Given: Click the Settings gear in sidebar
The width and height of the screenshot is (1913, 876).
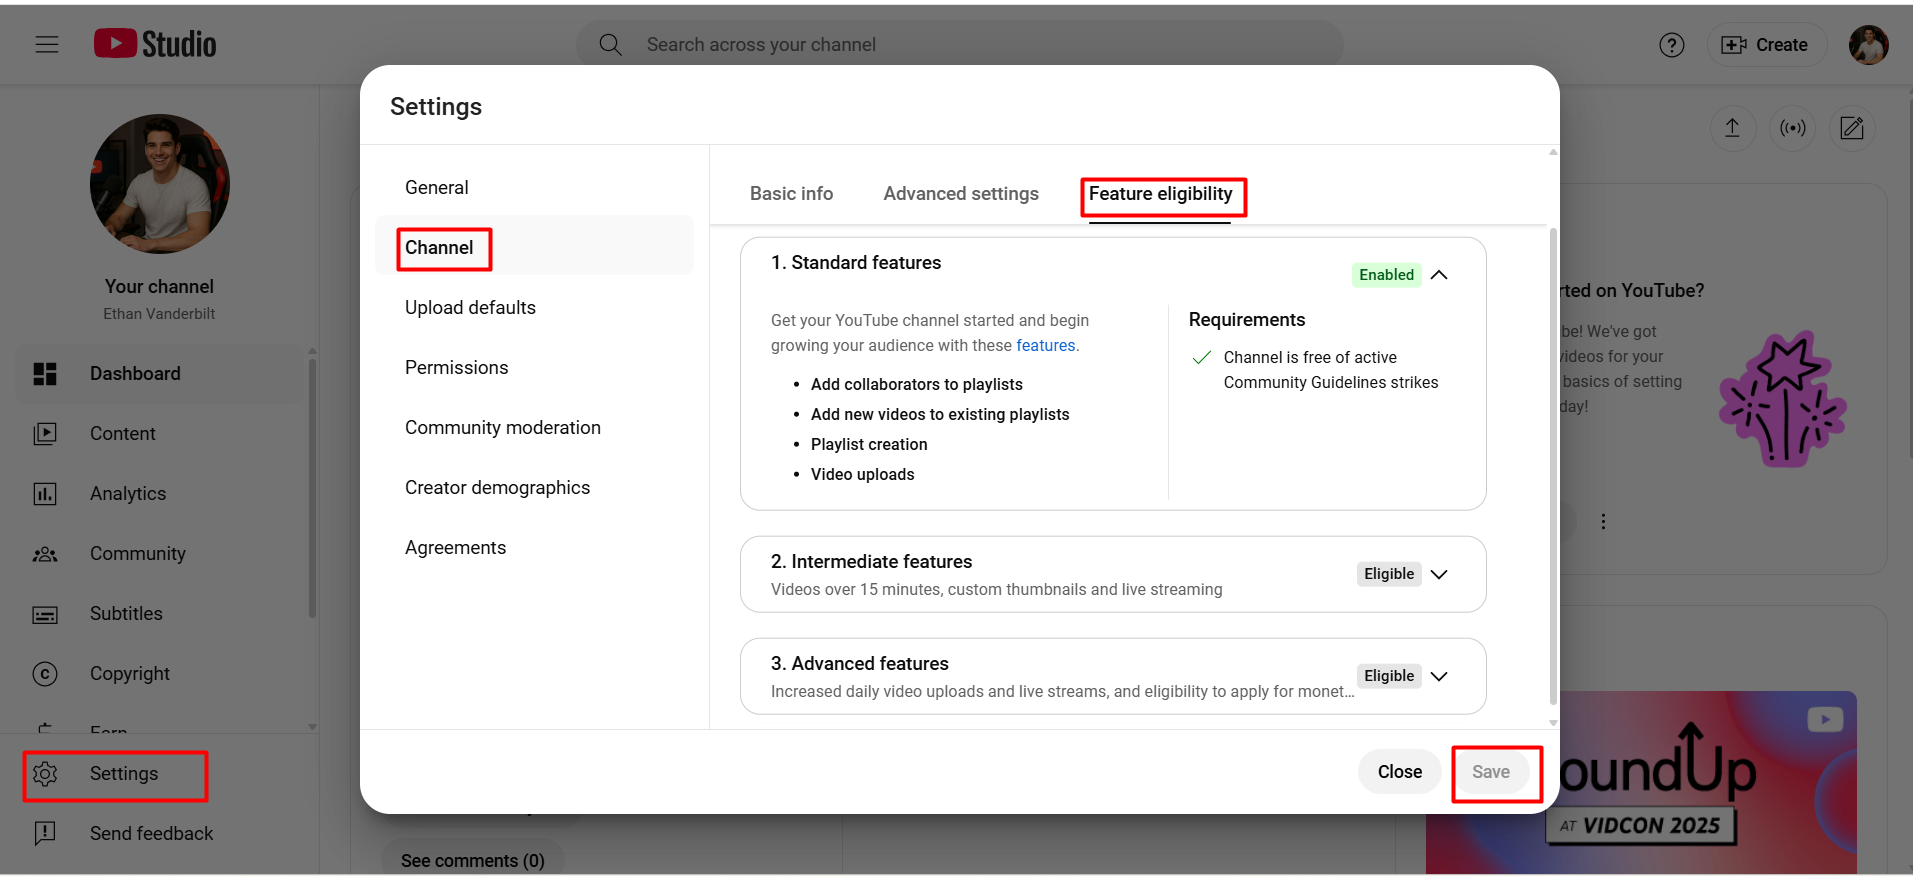Looking at the screenshot, I should click(46, 774).
